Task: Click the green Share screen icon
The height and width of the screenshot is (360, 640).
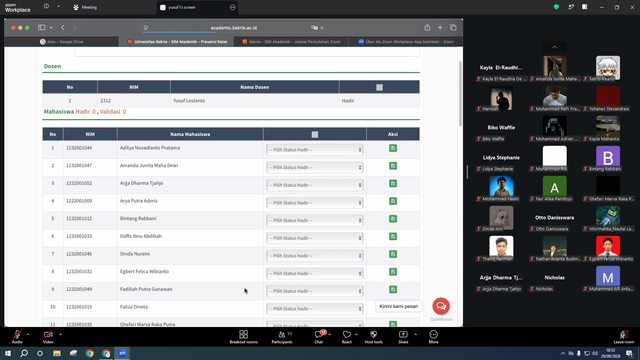Action: [x=403, y=337]
